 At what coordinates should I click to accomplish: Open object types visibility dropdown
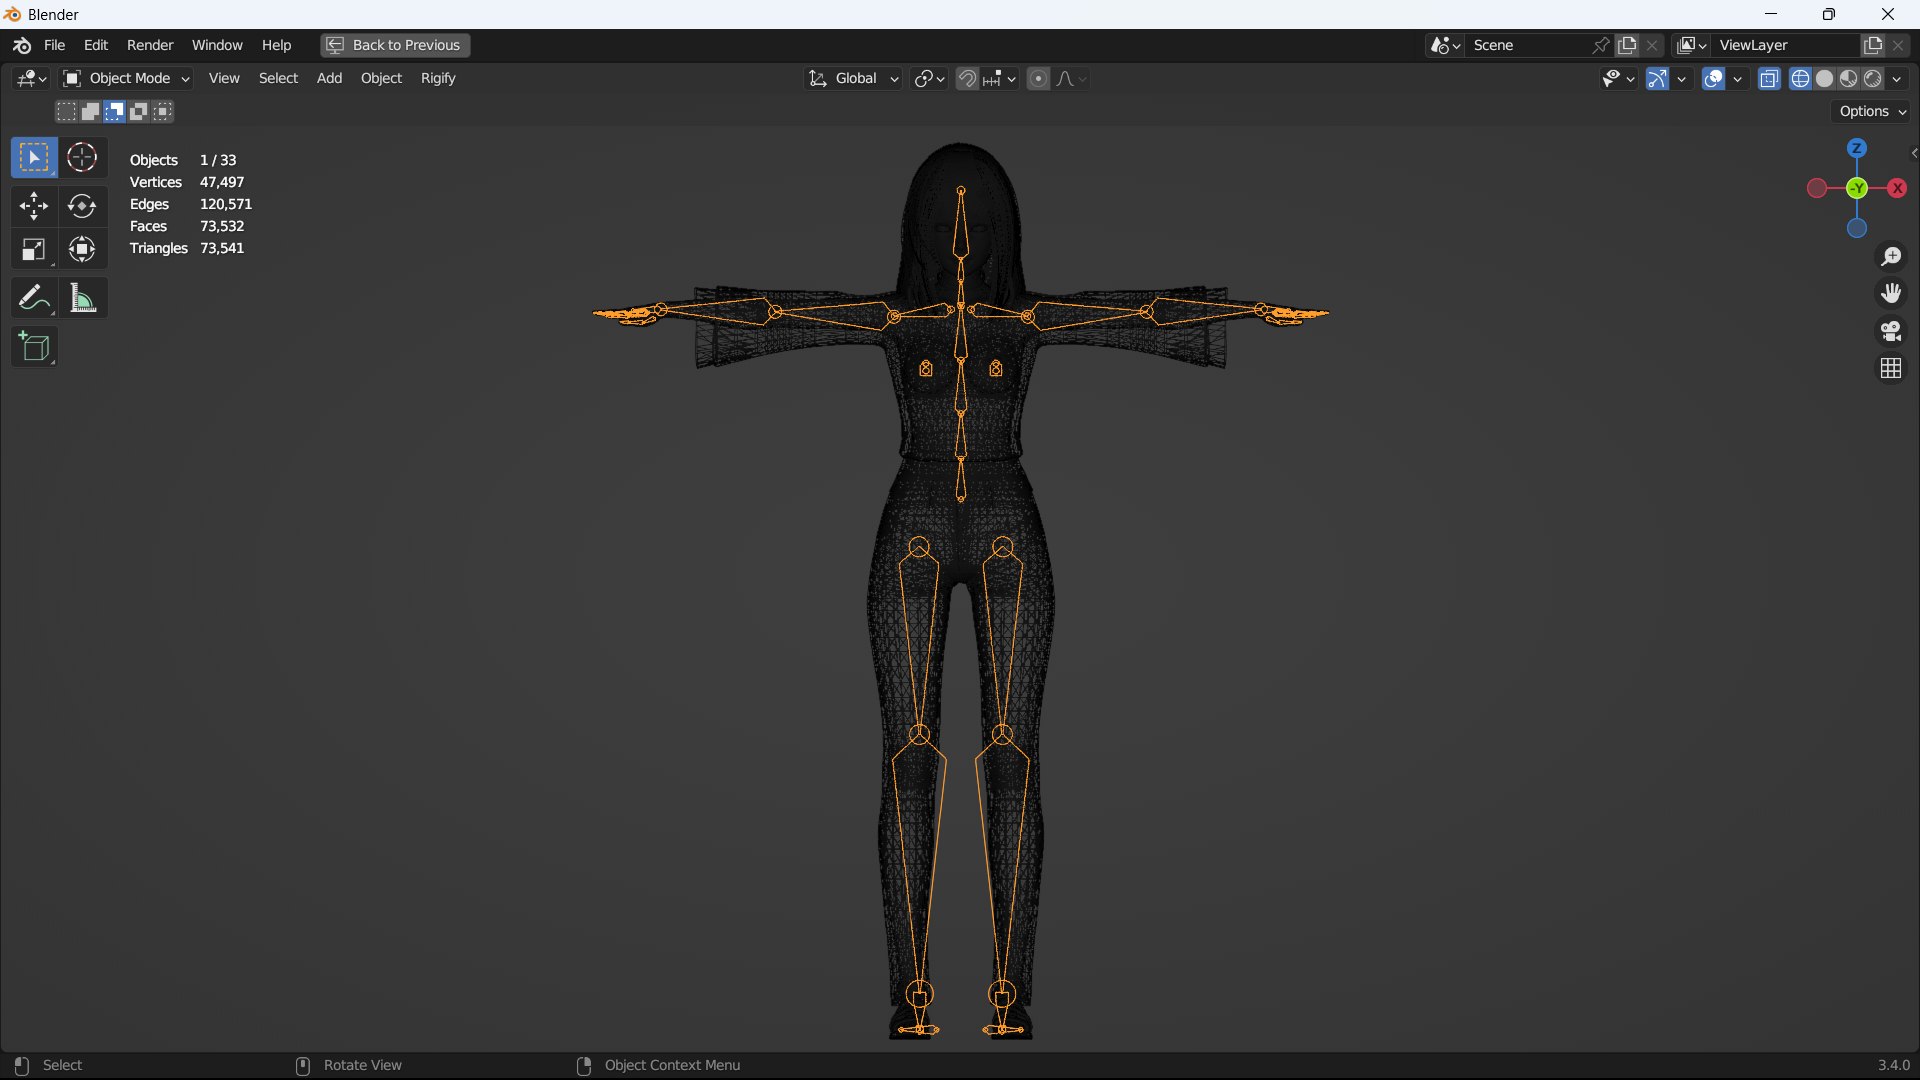(1617, 78)
